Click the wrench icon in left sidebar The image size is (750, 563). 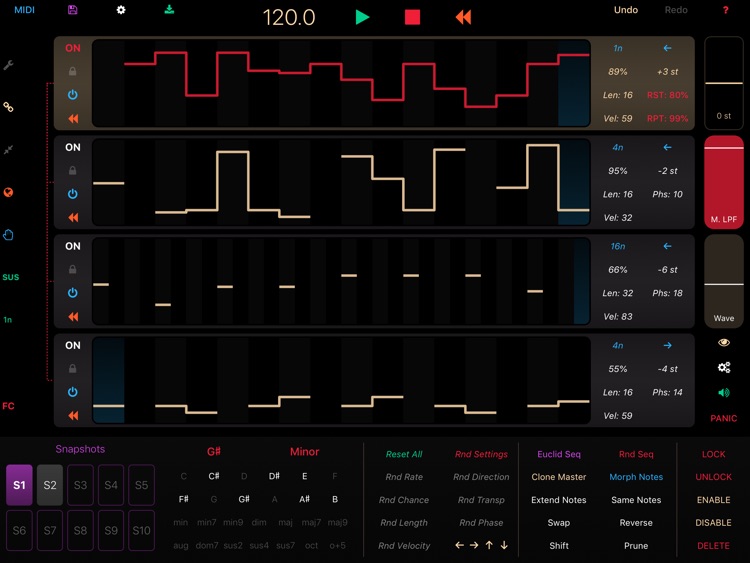point(8,65)
